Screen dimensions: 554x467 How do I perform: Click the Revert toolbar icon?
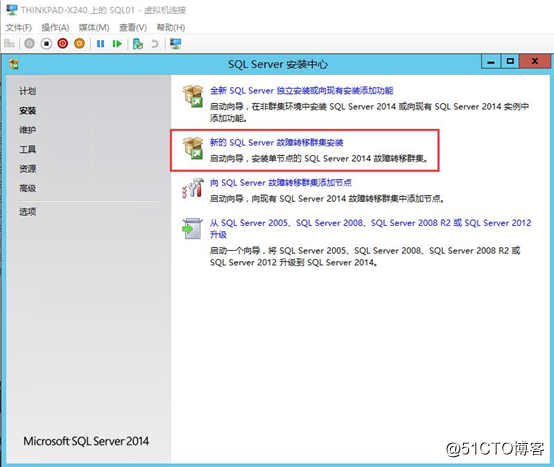point(154,44)
